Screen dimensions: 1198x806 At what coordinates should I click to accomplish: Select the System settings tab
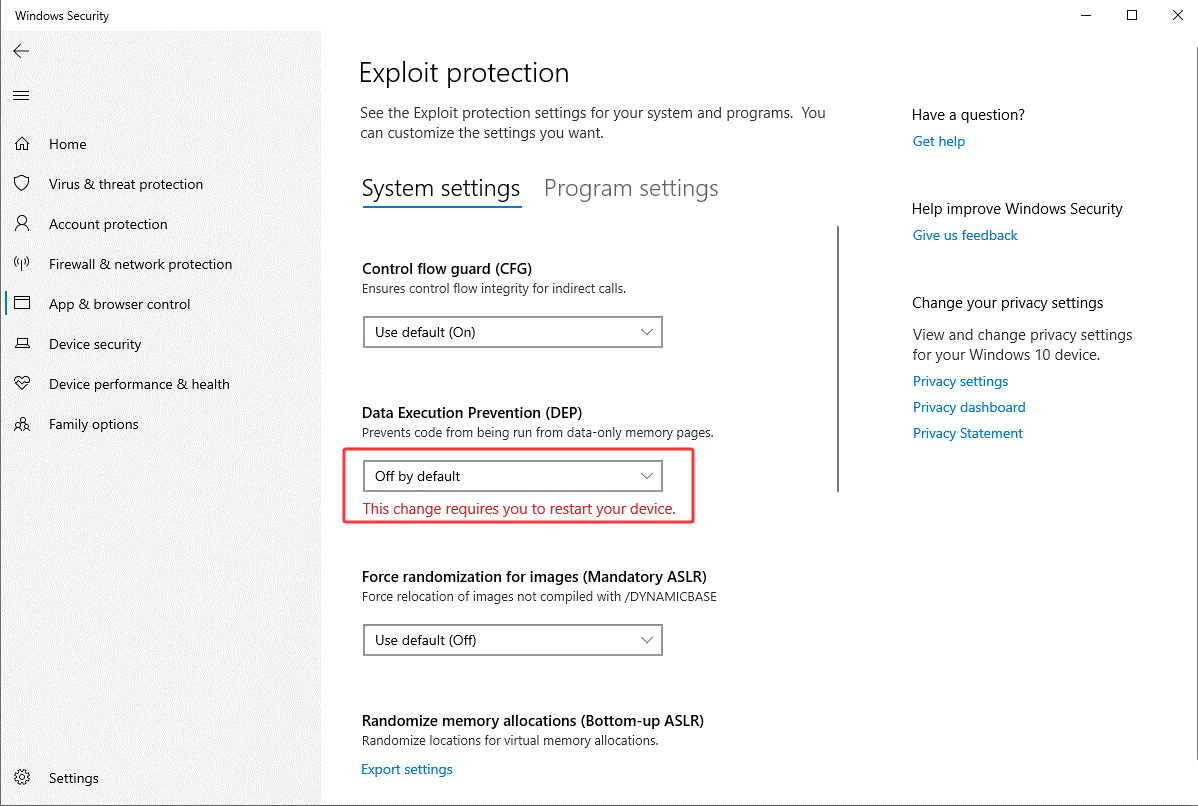(441, 188)
